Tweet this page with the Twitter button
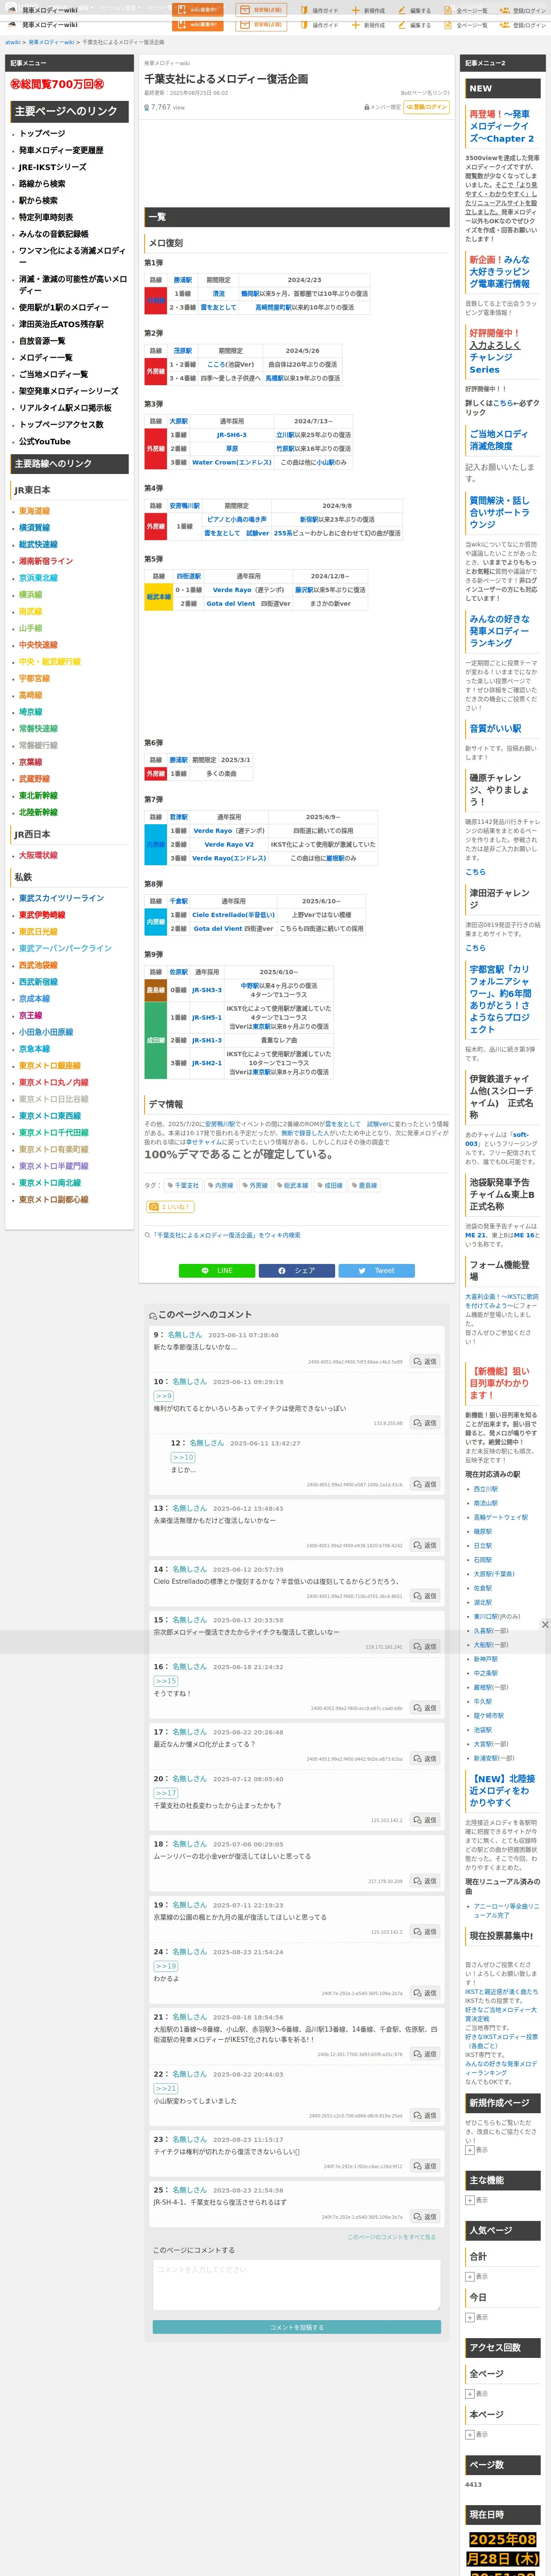The height and width of the screenshot is (2576, 551). click(377, 1270)
